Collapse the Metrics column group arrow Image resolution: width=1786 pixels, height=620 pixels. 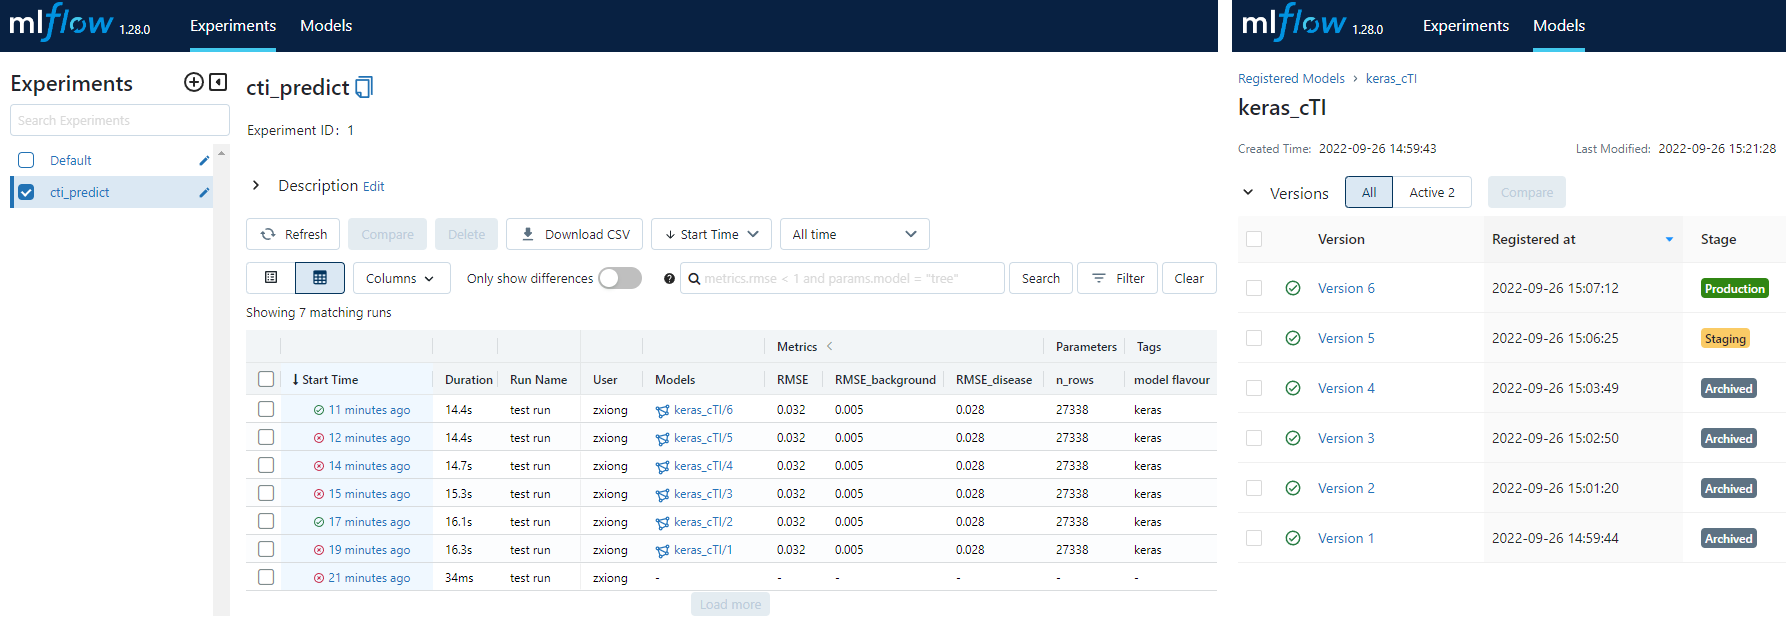pos(829,346)
